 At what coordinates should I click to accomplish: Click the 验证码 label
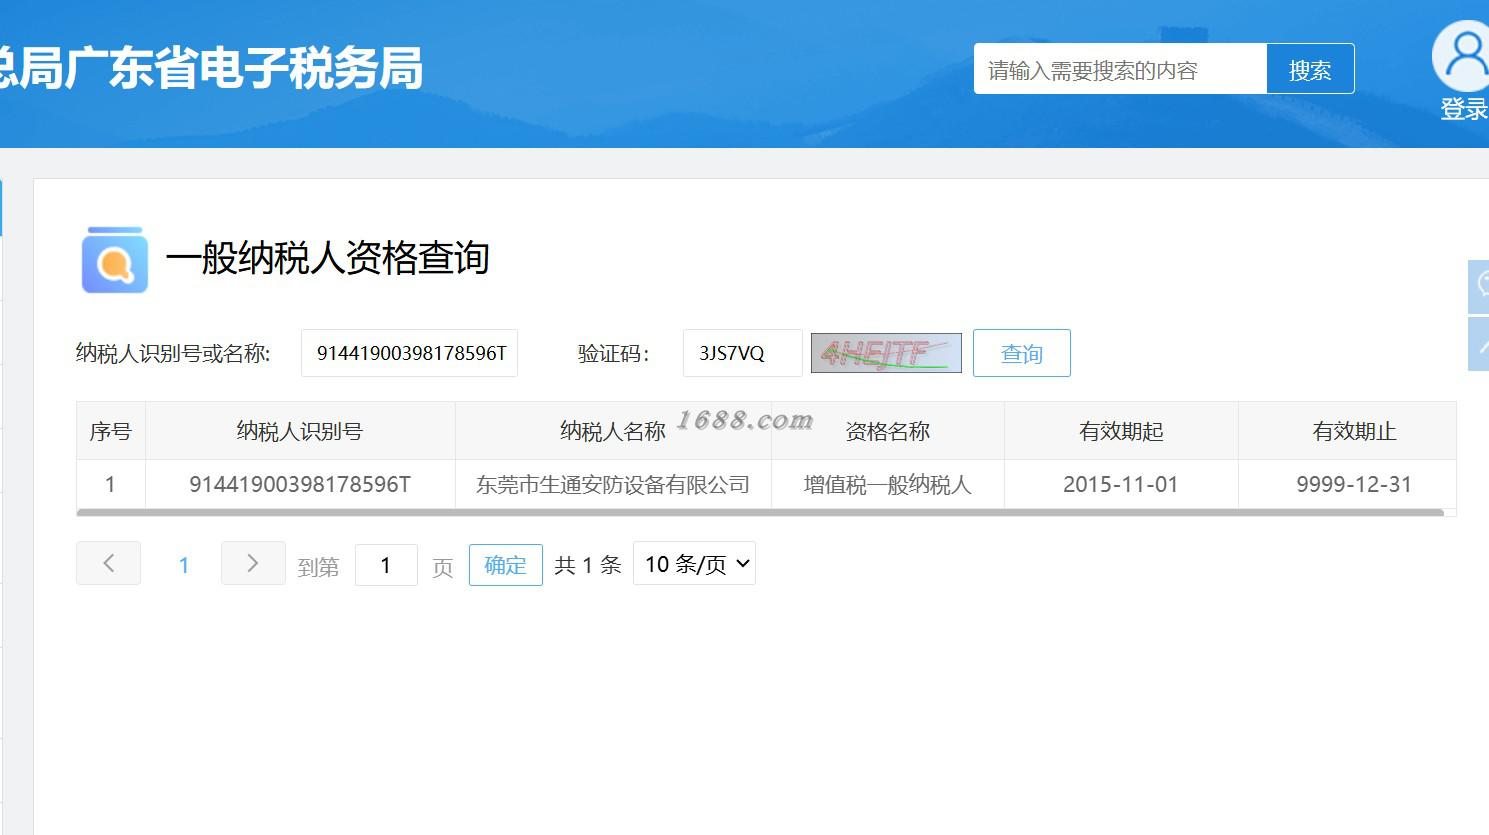tap(613, 353)
